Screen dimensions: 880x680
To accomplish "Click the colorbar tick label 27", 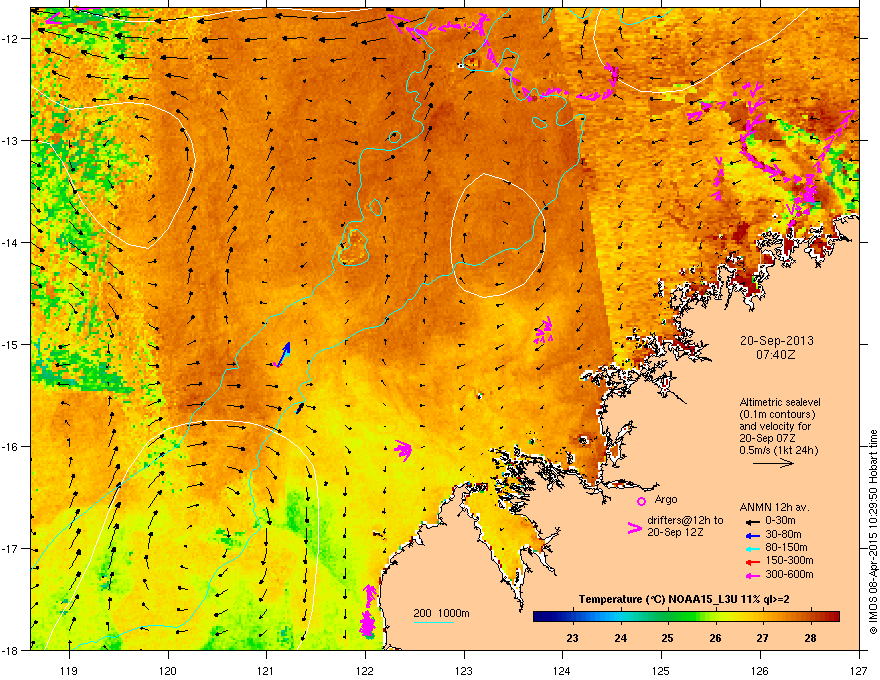I will tap(762, 638).
